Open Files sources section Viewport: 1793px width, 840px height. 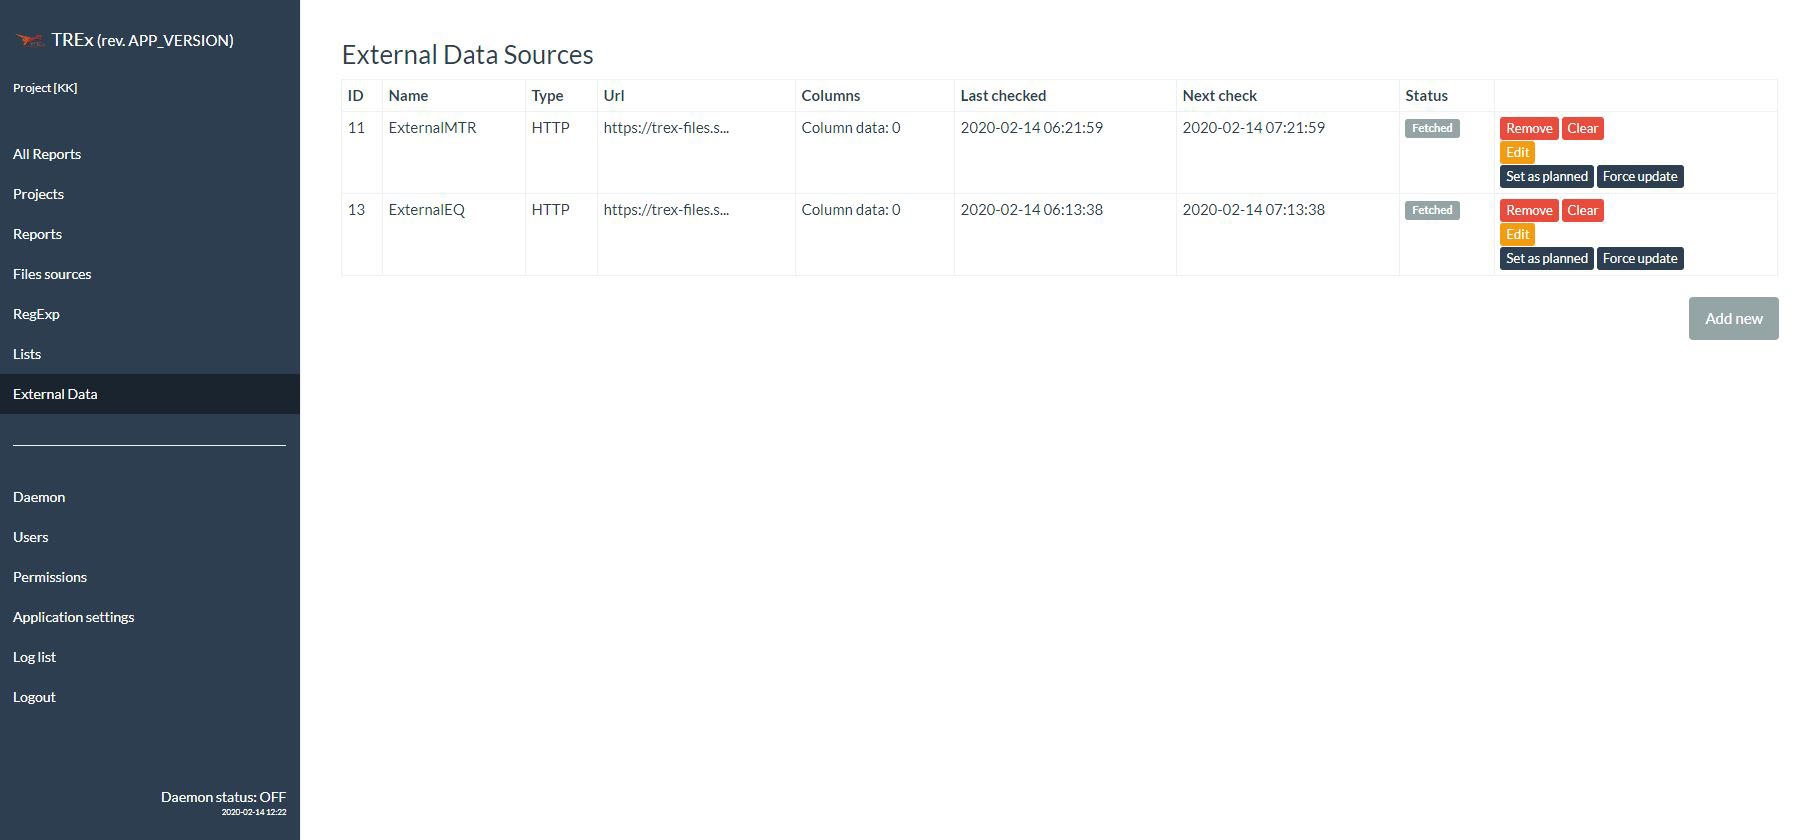pyautogui.click(x=52, y=274)
